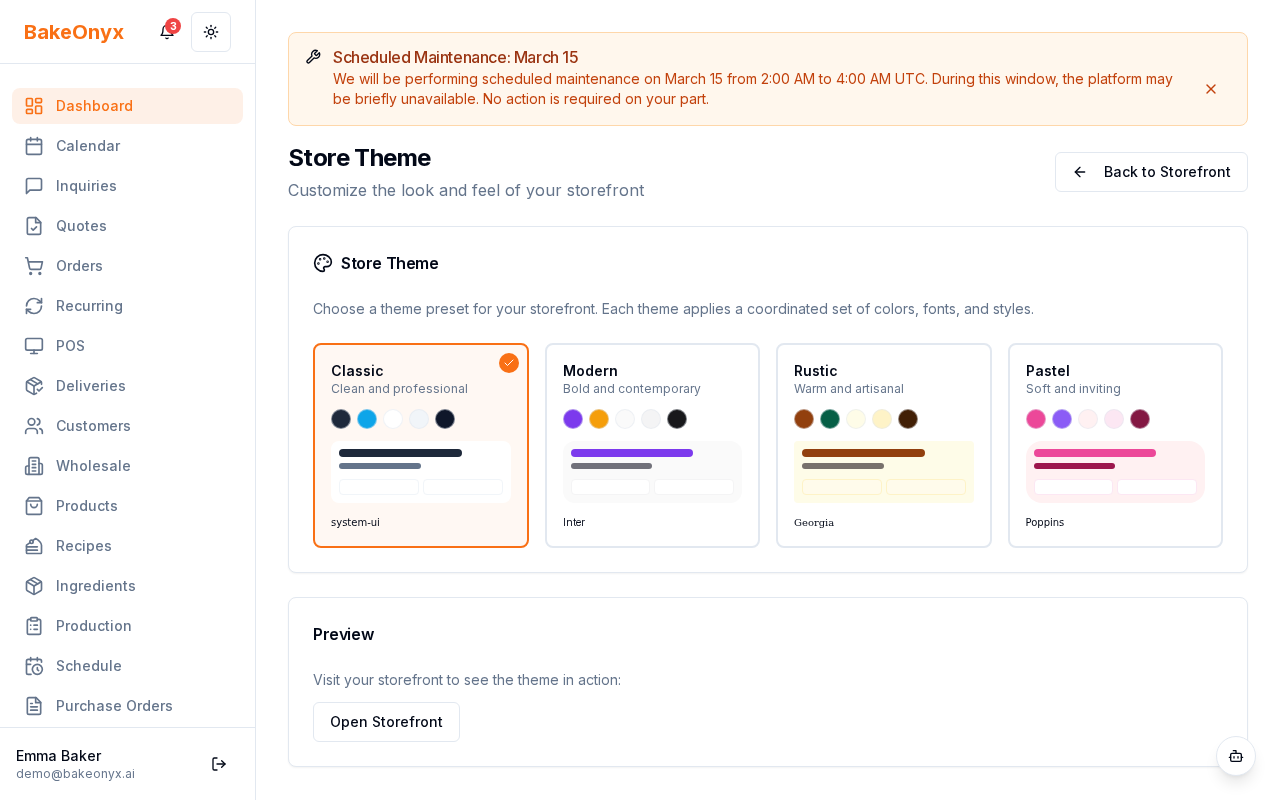The width and height of the screenshot is (1280, 800).
Task: Click the Back to Storefront button
Action: [1151, 172]
